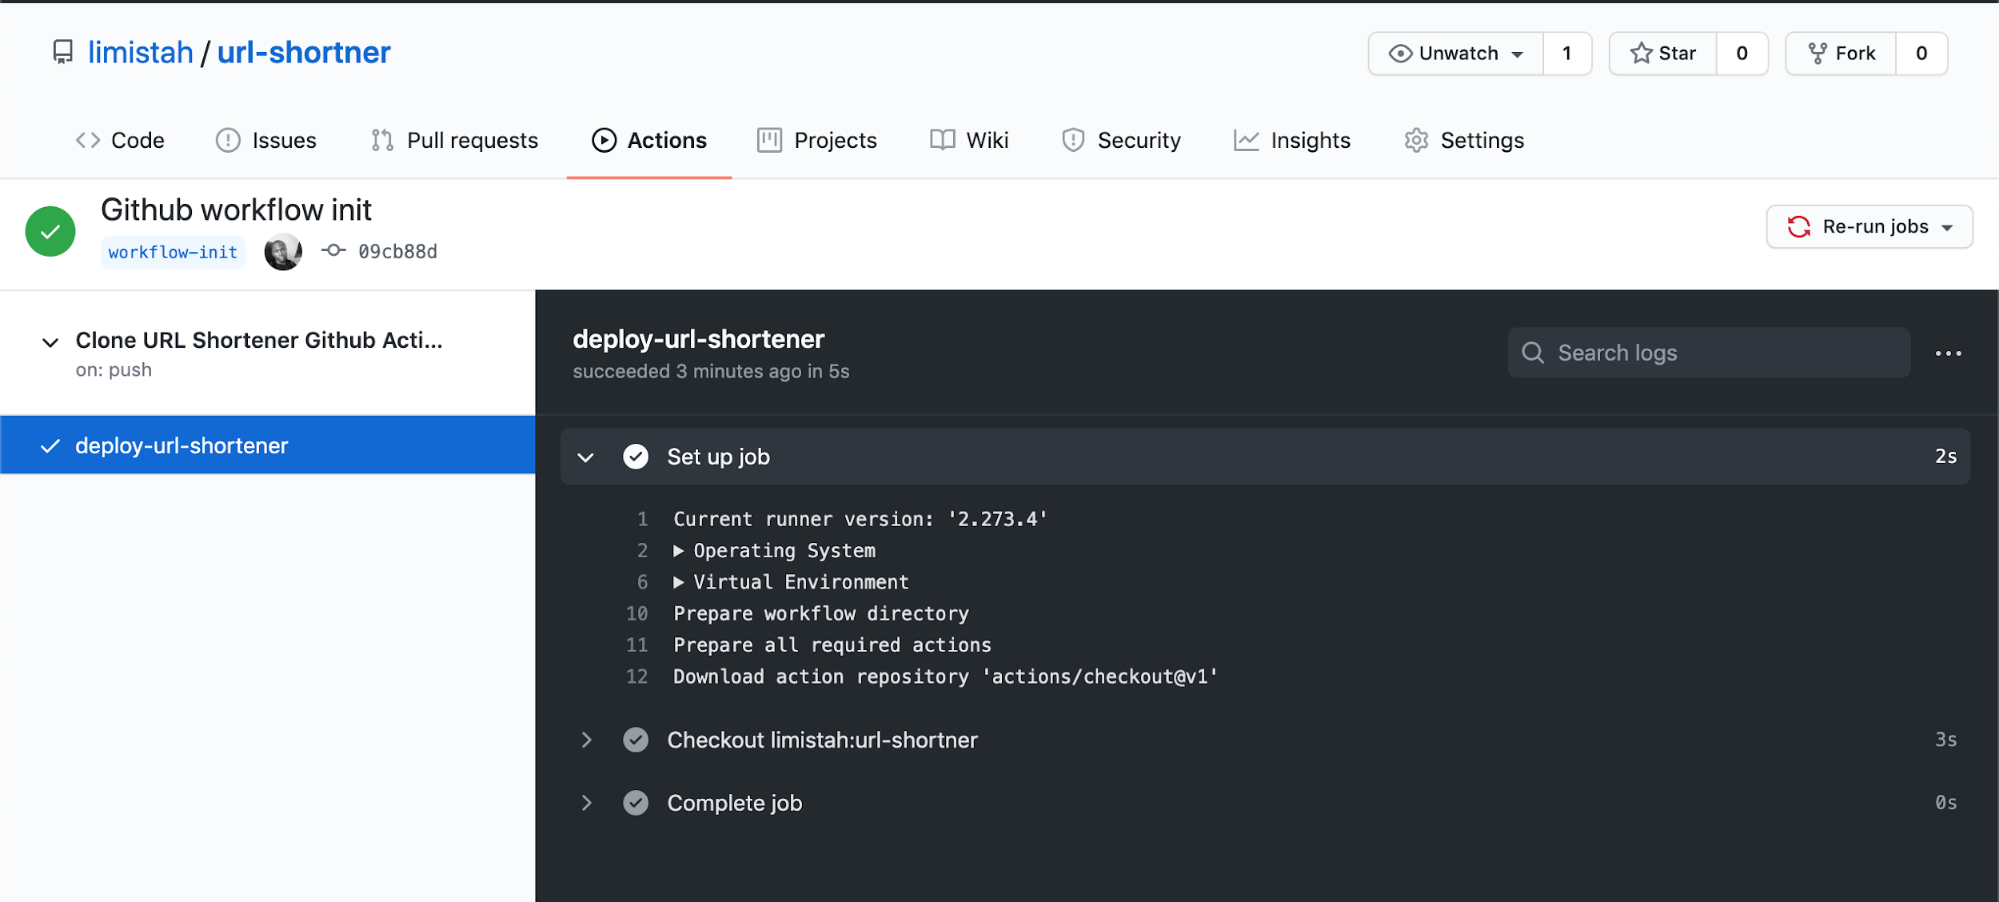Open stargazers count beside Star

pyautogui.click(x=1742, y=54)
